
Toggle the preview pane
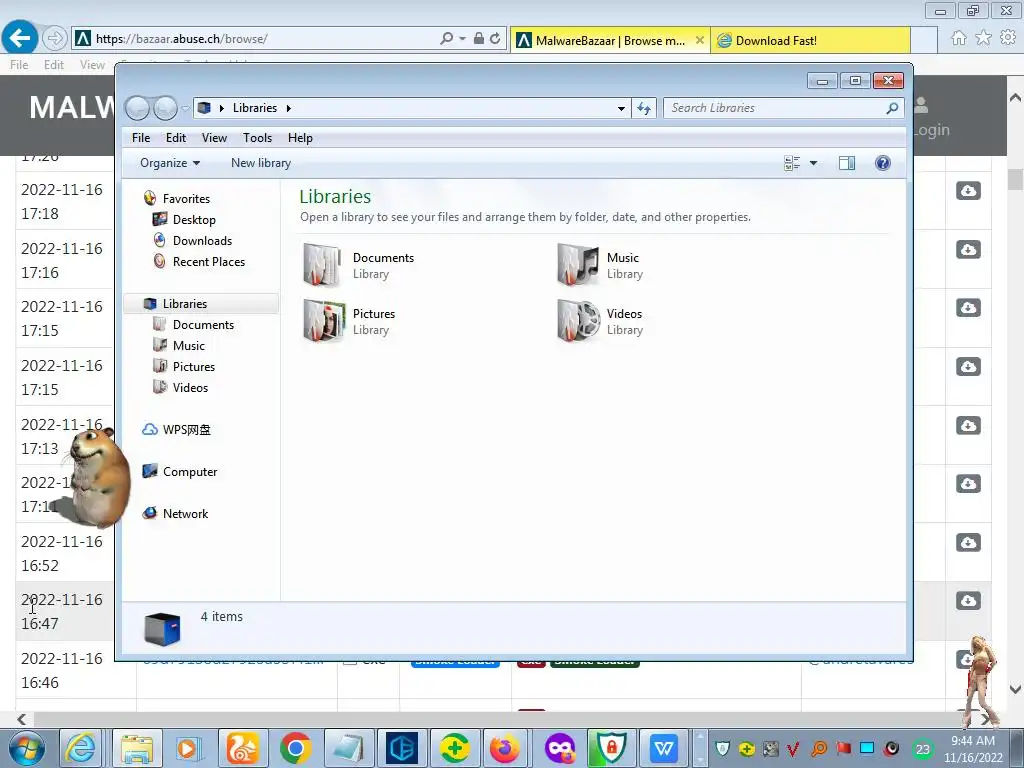[847, 163]
